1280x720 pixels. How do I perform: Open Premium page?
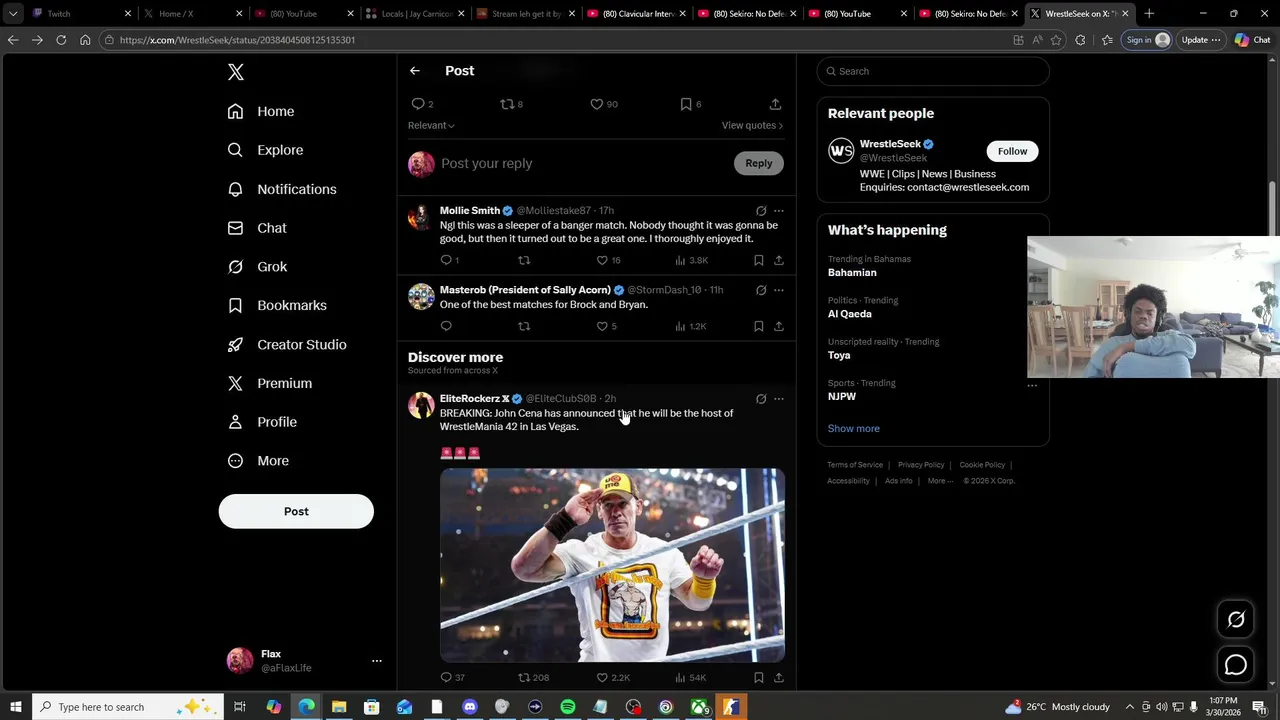(270, 383)
